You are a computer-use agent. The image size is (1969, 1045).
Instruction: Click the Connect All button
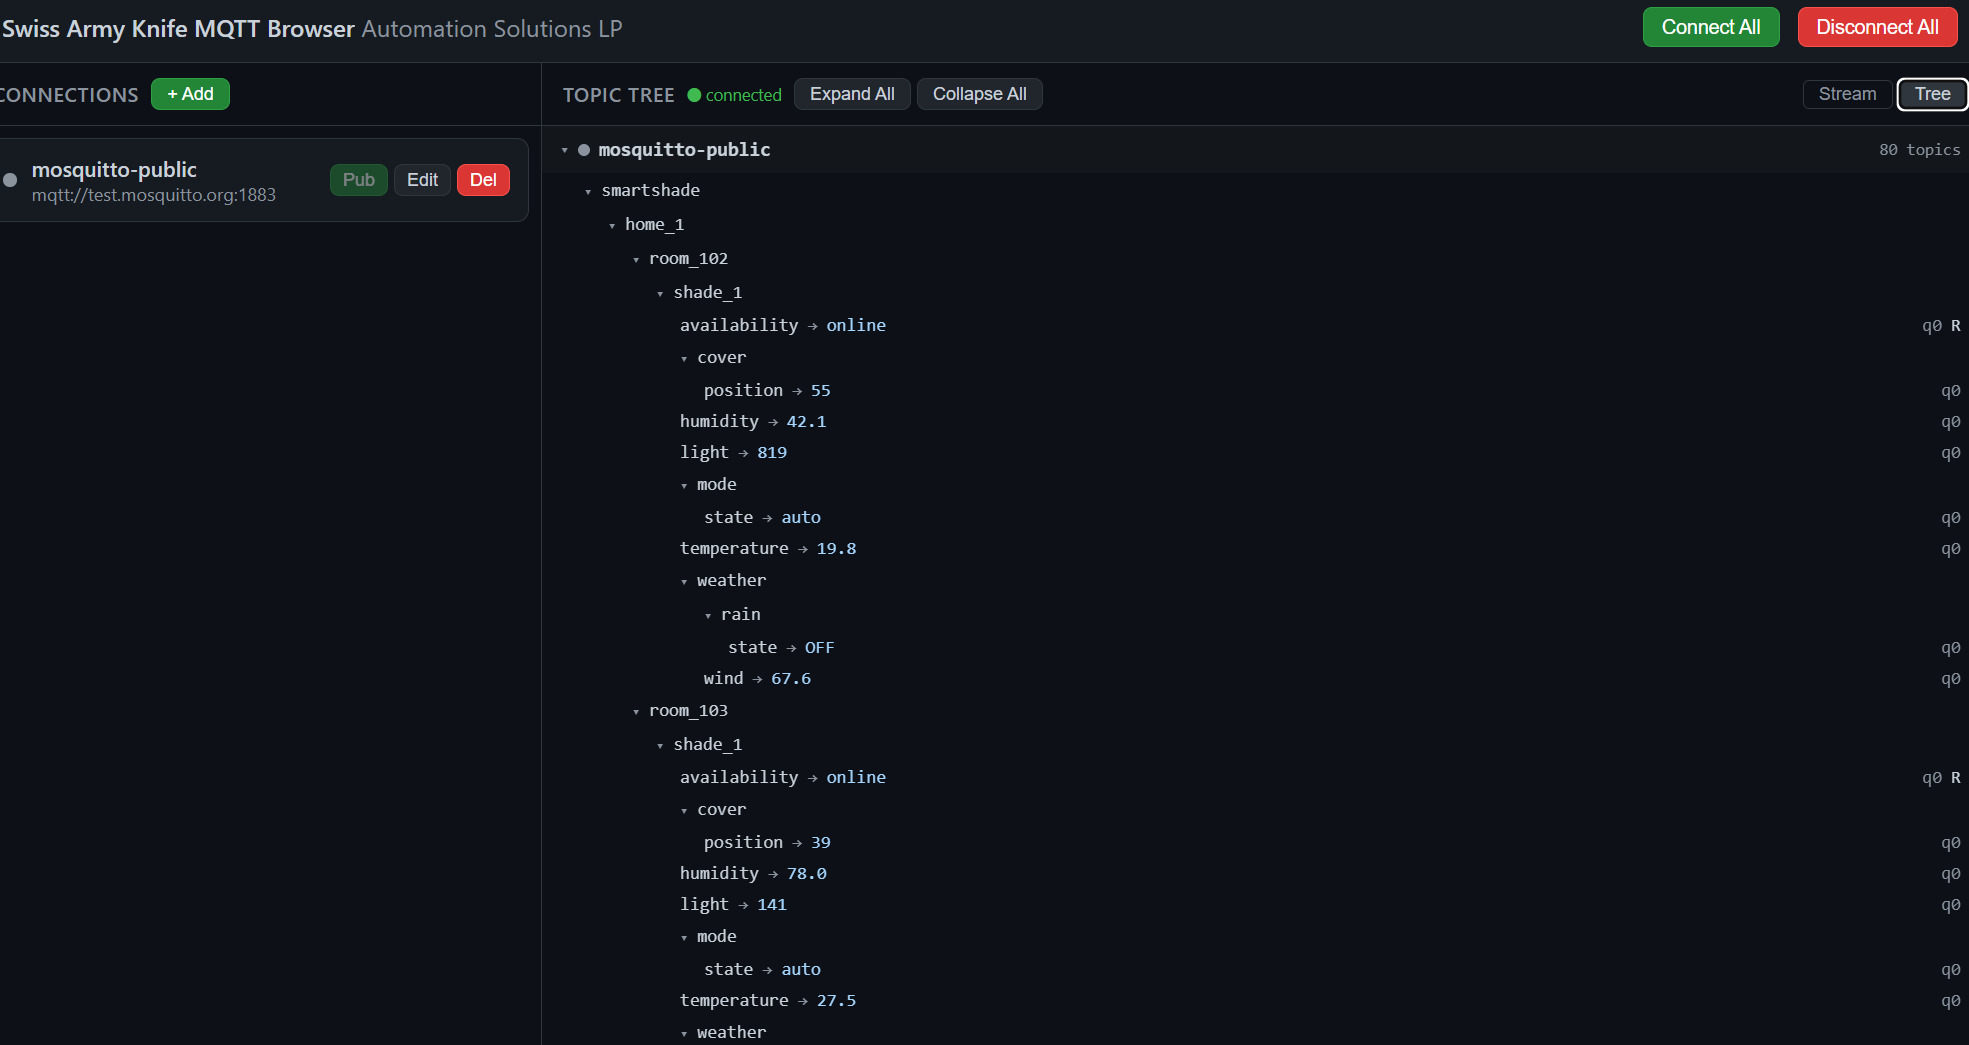pyautogui.click(x=1710, y=27)
